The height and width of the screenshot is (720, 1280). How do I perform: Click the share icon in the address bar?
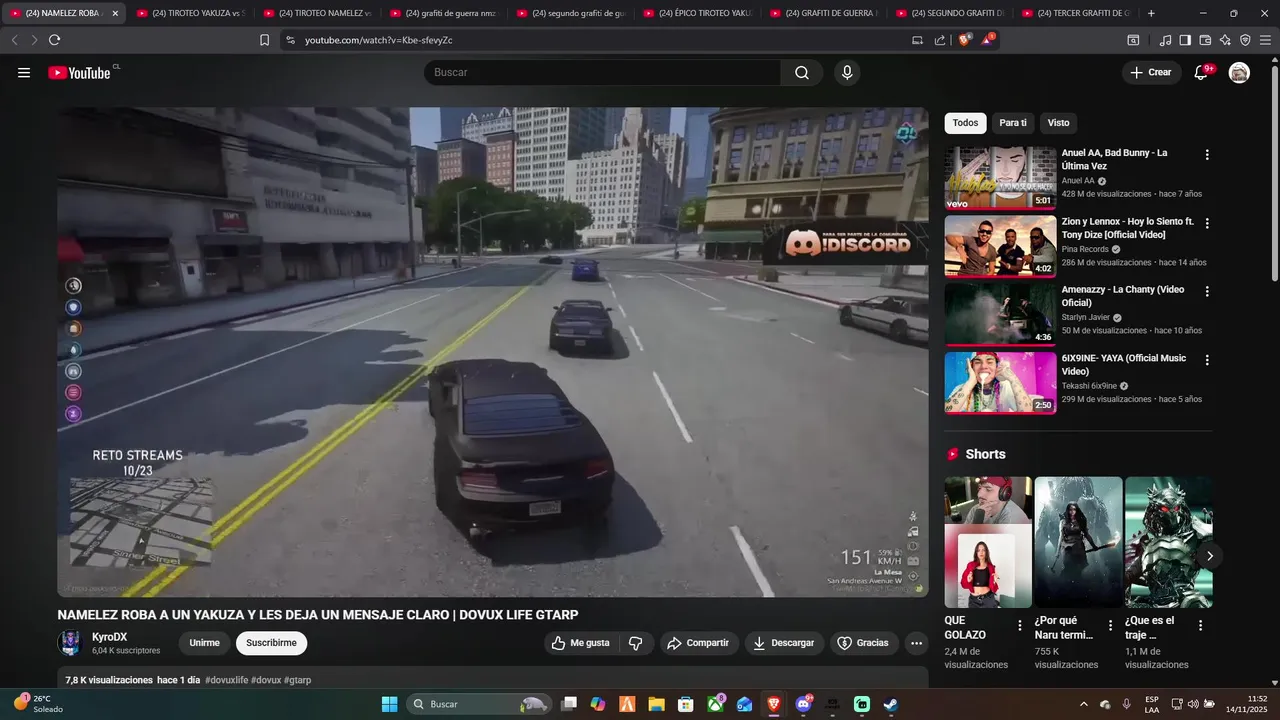tap(940, 40)
